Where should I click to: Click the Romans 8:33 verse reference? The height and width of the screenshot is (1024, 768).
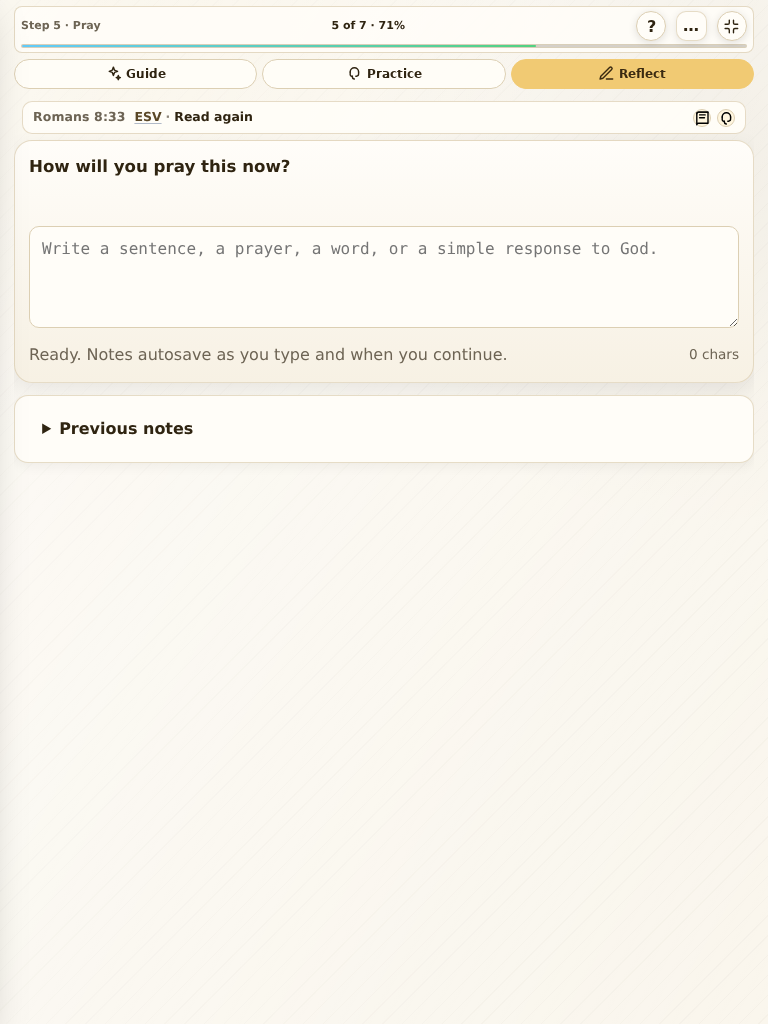[x=79, y=117]
